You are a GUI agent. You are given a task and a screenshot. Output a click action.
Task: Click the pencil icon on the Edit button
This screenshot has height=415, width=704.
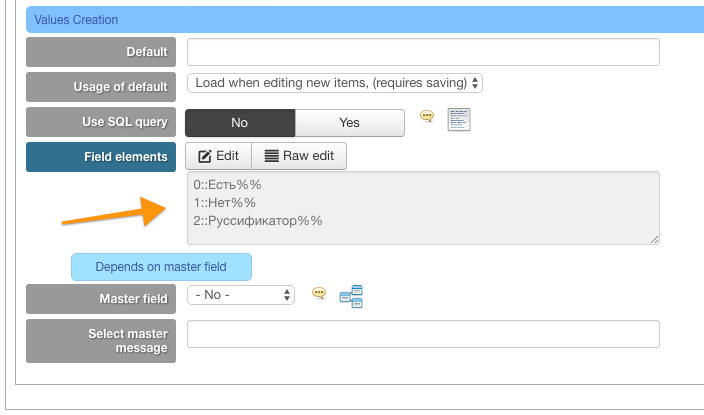point(205,156)
